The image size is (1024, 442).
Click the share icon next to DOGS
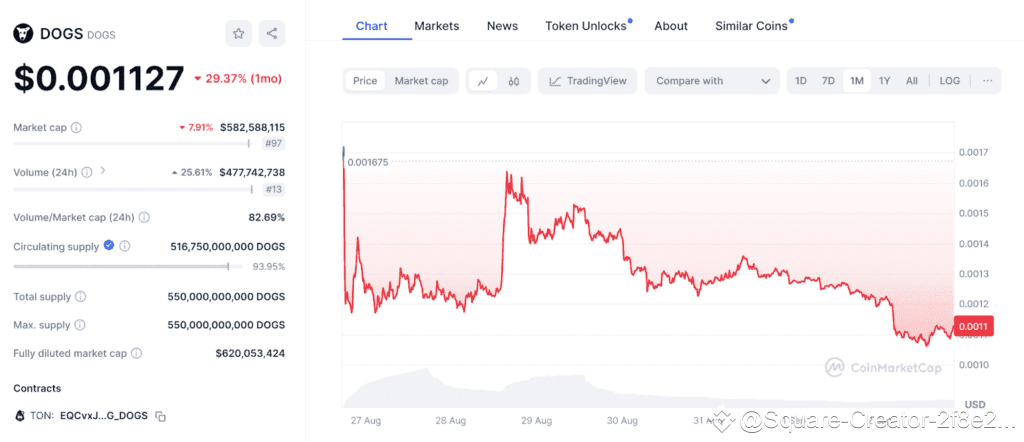tap(271, 33)
